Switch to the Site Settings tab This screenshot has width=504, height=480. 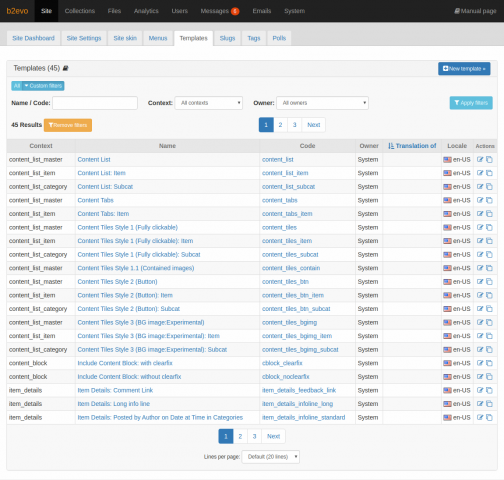tap(84, 38)
